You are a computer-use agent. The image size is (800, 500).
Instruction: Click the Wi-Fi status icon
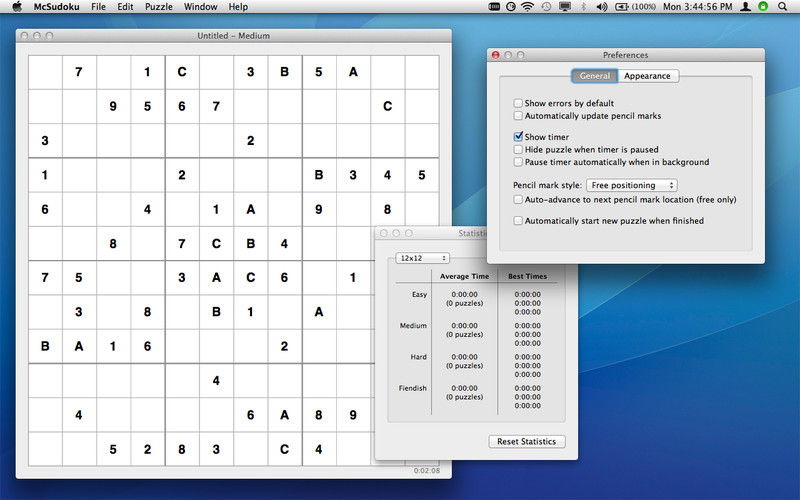pos(528,7)
